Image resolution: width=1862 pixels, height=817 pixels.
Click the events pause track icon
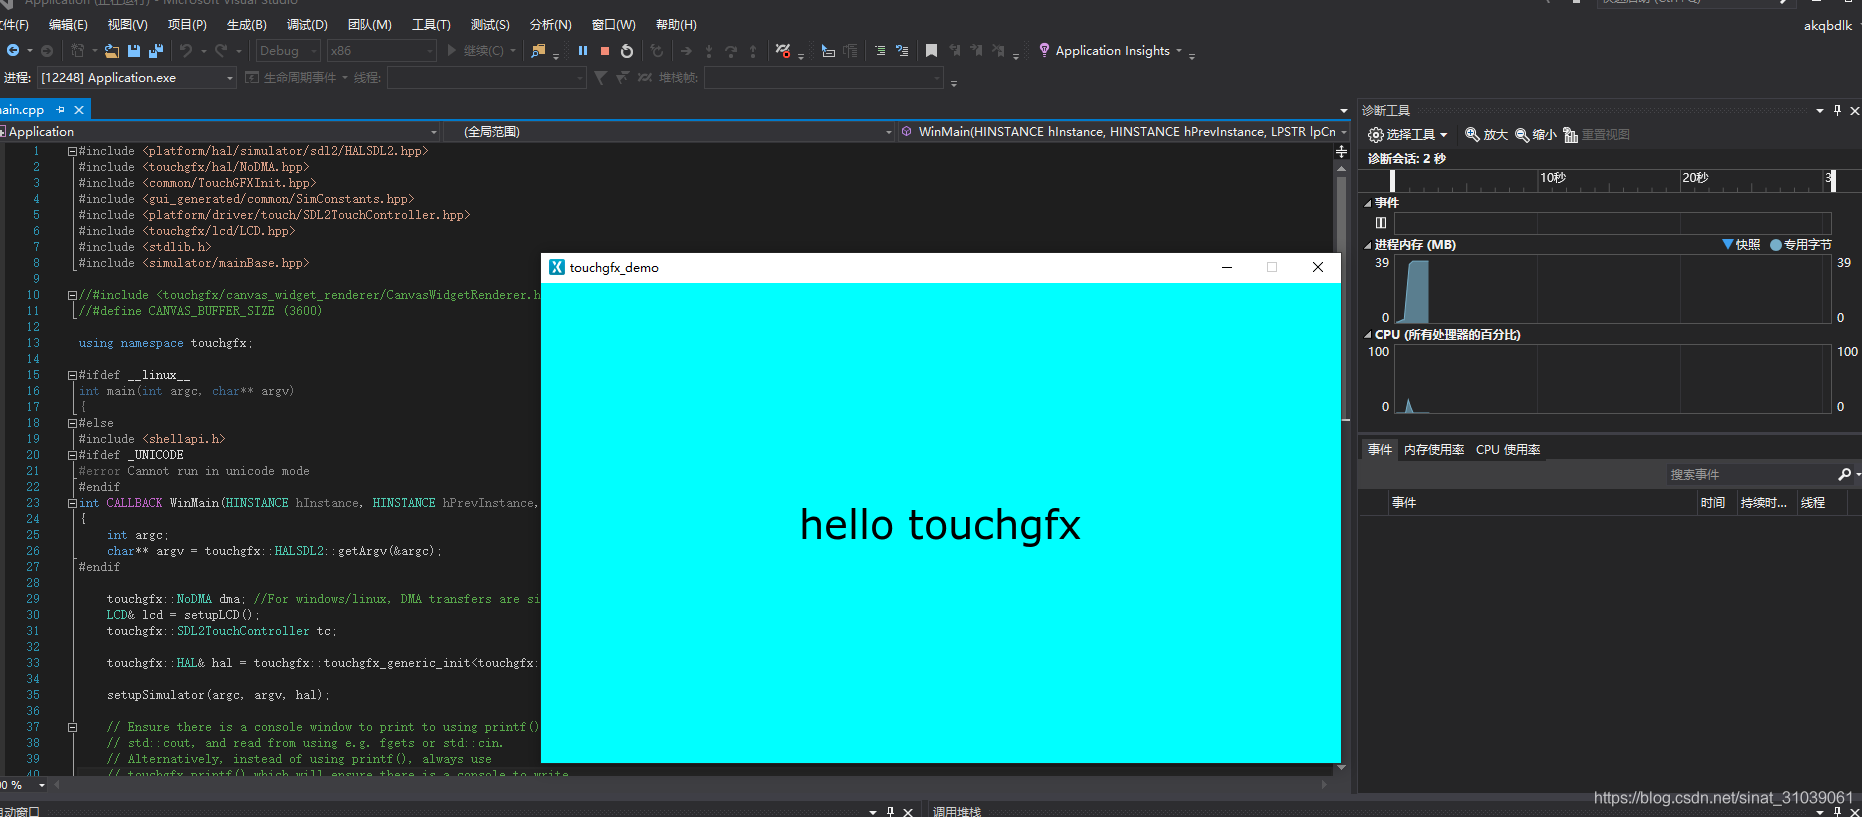pos(1381,223)
